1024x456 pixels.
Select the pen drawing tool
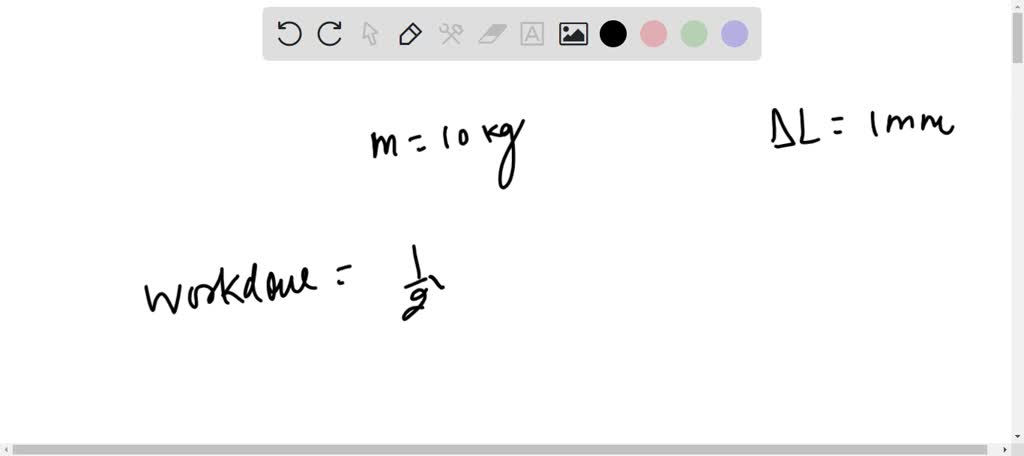point(410,34)
